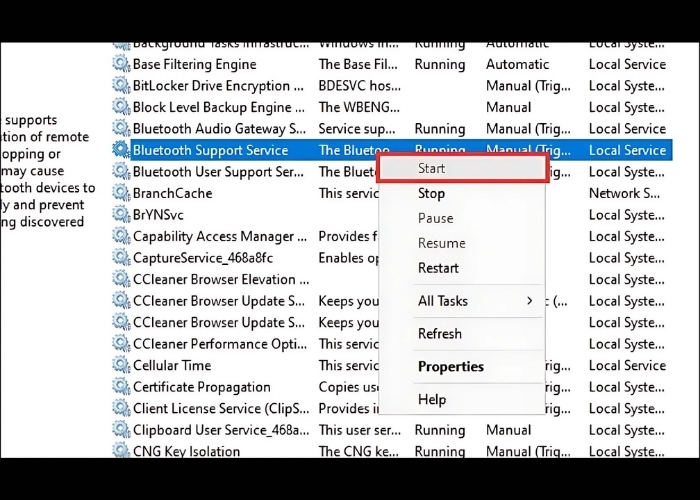Select the BrYNSvc service entry

click(158, 215)
